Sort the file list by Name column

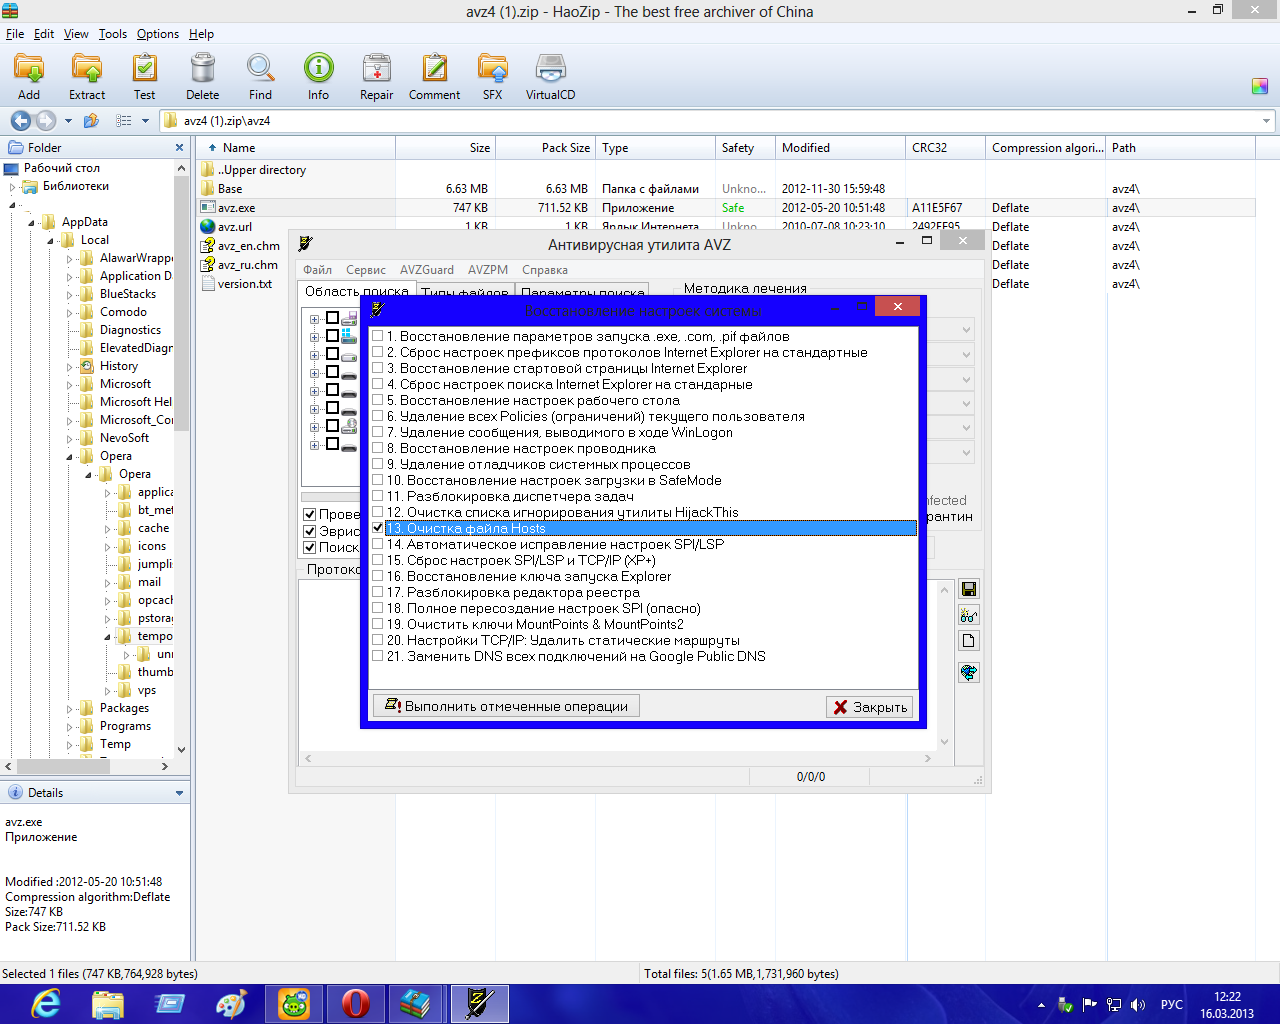point(295,148)
